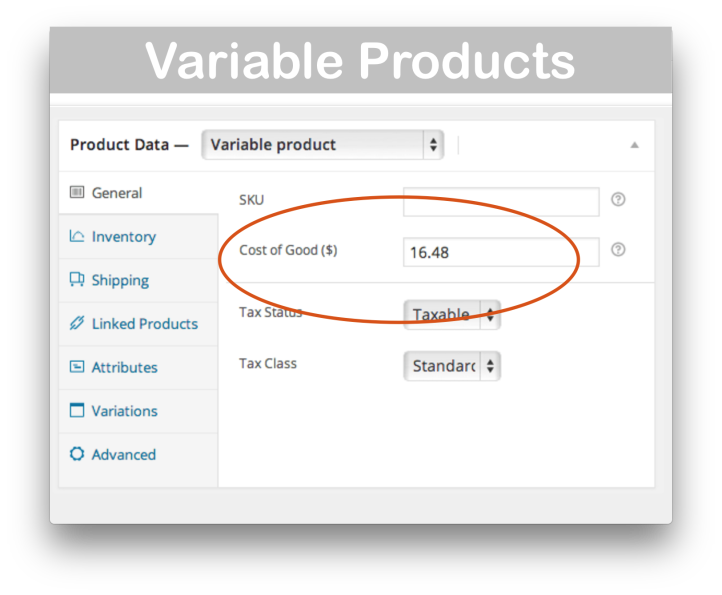The height and width of the screenshot is (595, 722).
Task: Open the Tax Class dropdown
Action: pos(451,366)
